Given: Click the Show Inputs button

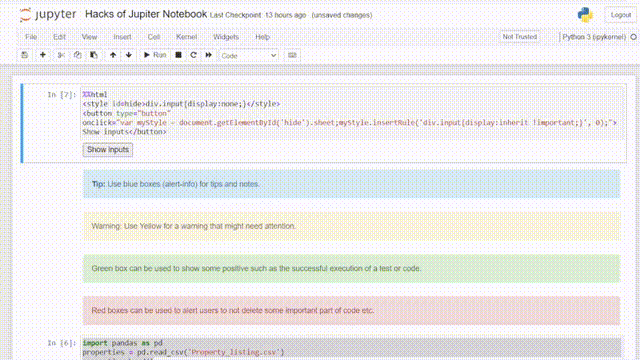Looking at the screenshot, I should click(x=108, y=150).
